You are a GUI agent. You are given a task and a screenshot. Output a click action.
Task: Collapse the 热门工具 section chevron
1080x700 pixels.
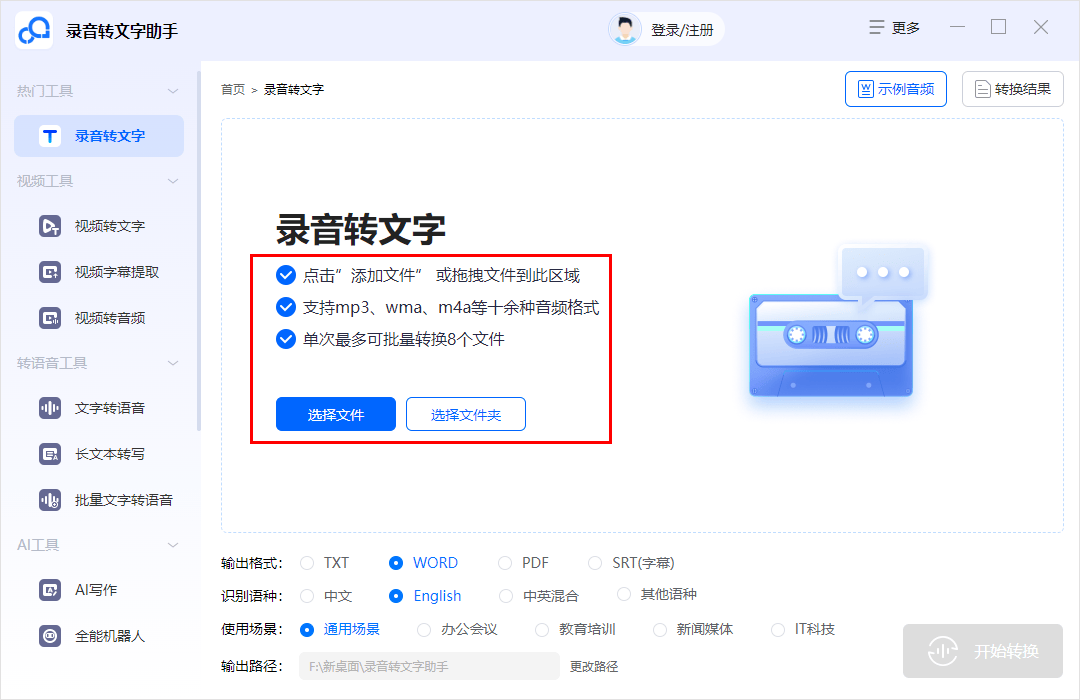[x=173, y=91]
